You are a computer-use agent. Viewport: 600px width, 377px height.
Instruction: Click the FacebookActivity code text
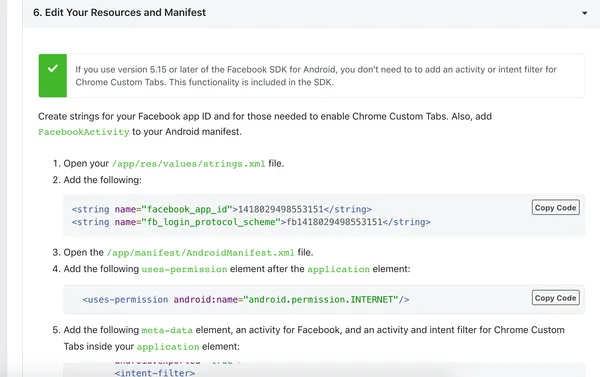(83, 132)
